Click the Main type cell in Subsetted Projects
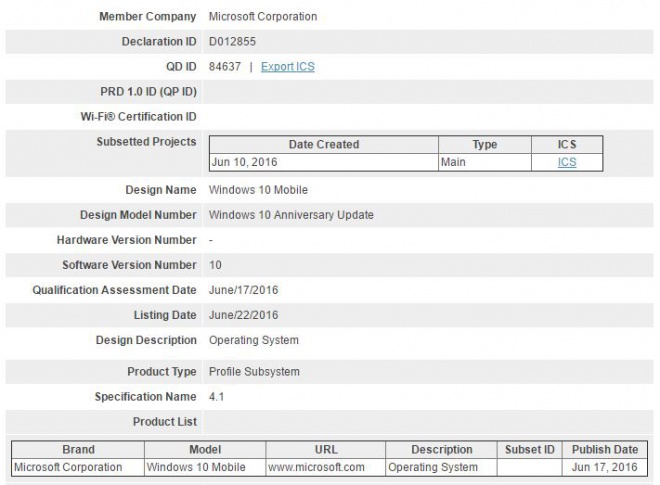 pos(454,162)
